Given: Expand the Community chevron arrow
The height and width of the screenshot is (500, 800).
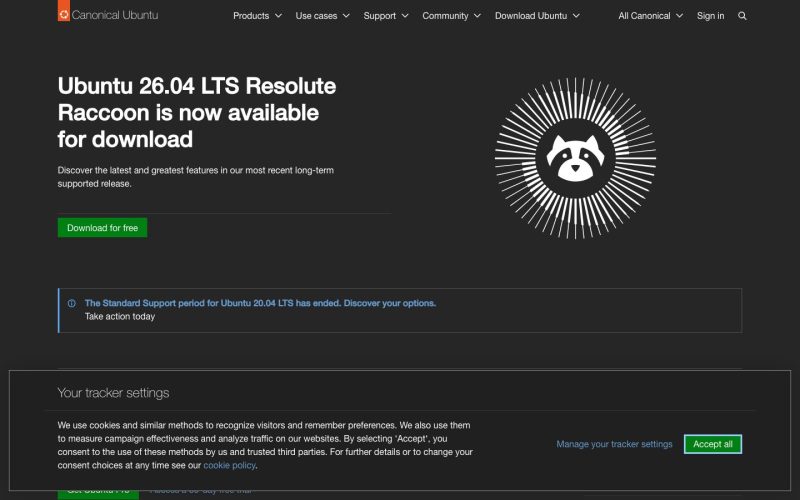Looking at the screenshot, I should point(477,16).
